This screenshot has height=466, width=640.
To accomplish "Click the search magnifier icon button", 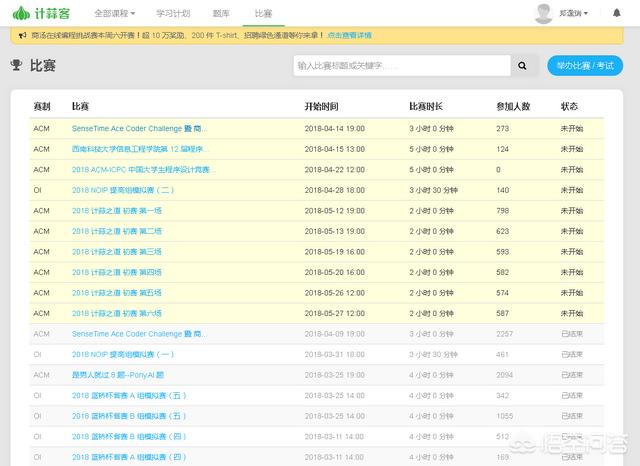I will coord(523,66).
